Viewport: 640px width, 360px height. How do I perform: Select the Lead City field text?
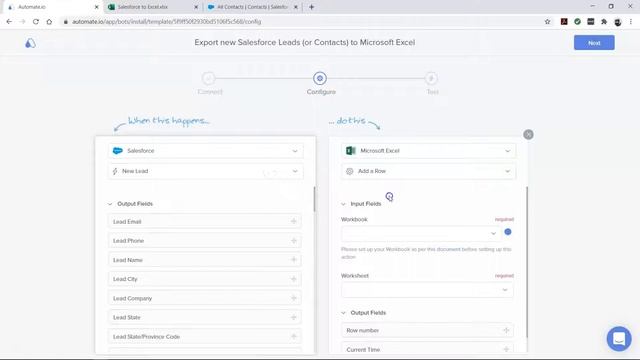click(x=125, y=279)
